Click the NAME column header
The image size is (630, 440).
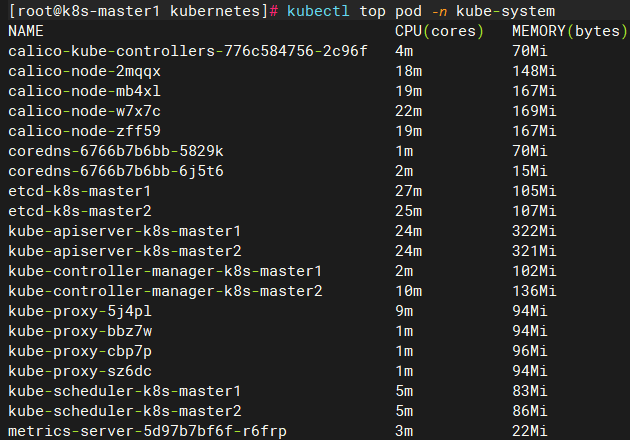(x=26, y=31)
